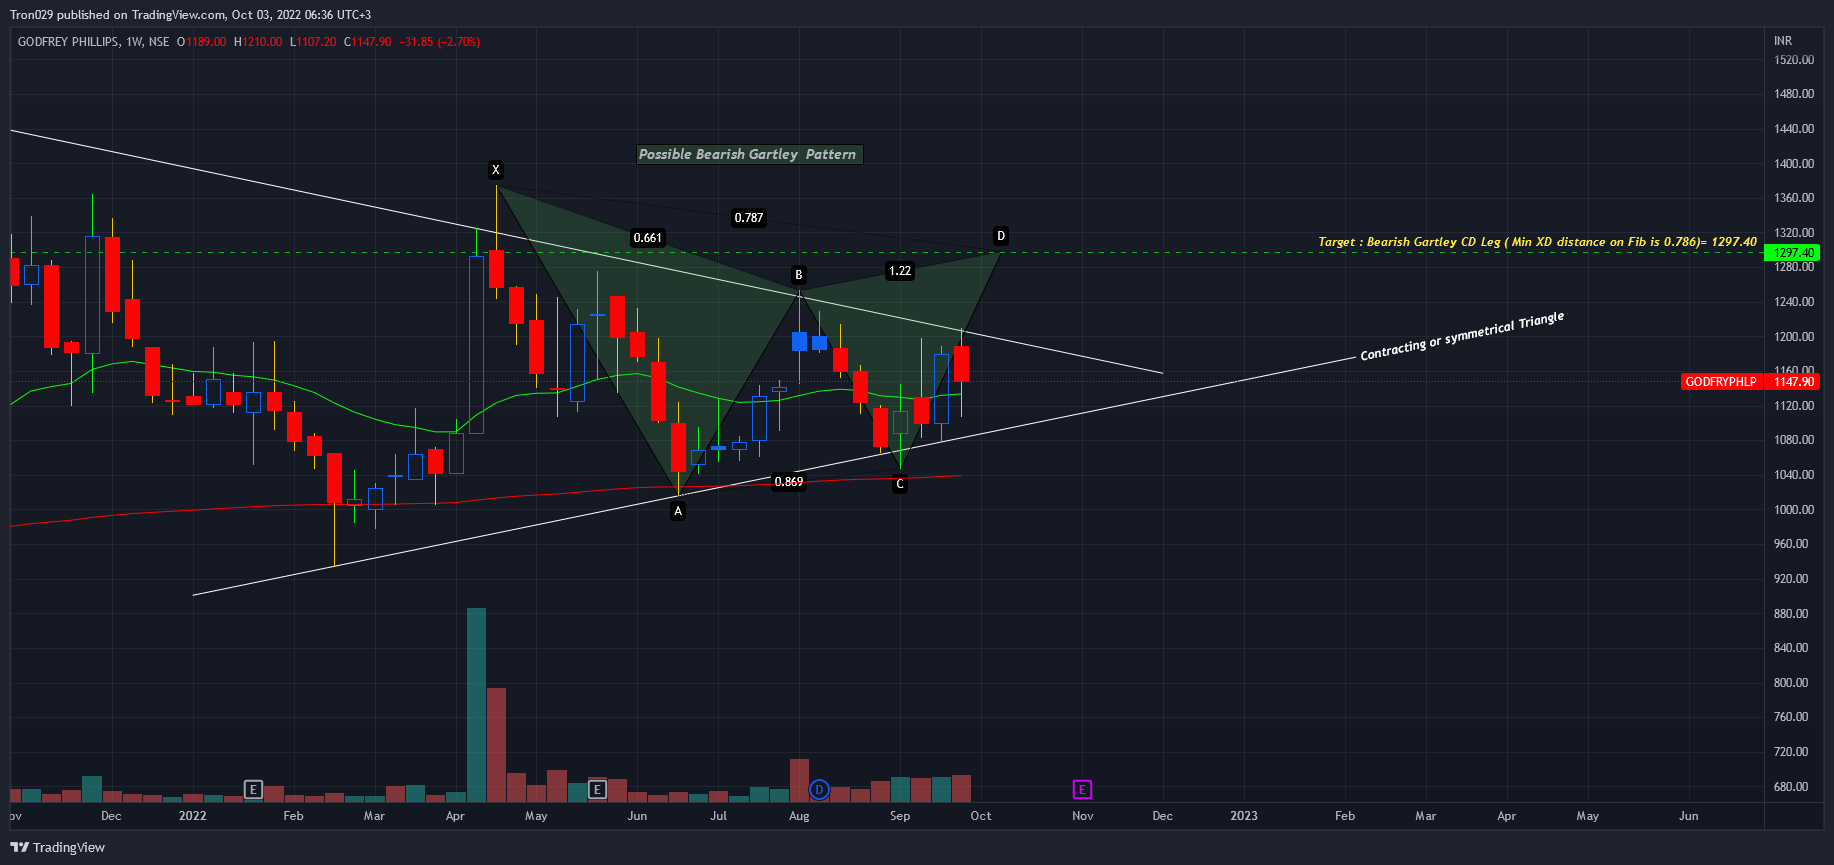
Task: Click the B point label of pattern
Action: (798, 275)
